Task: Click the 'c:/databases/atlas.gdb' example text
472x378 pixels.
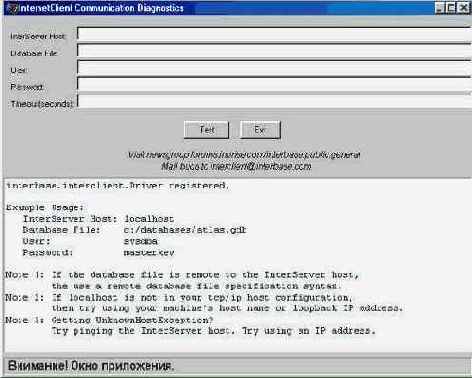Action: tap(185, 230)
